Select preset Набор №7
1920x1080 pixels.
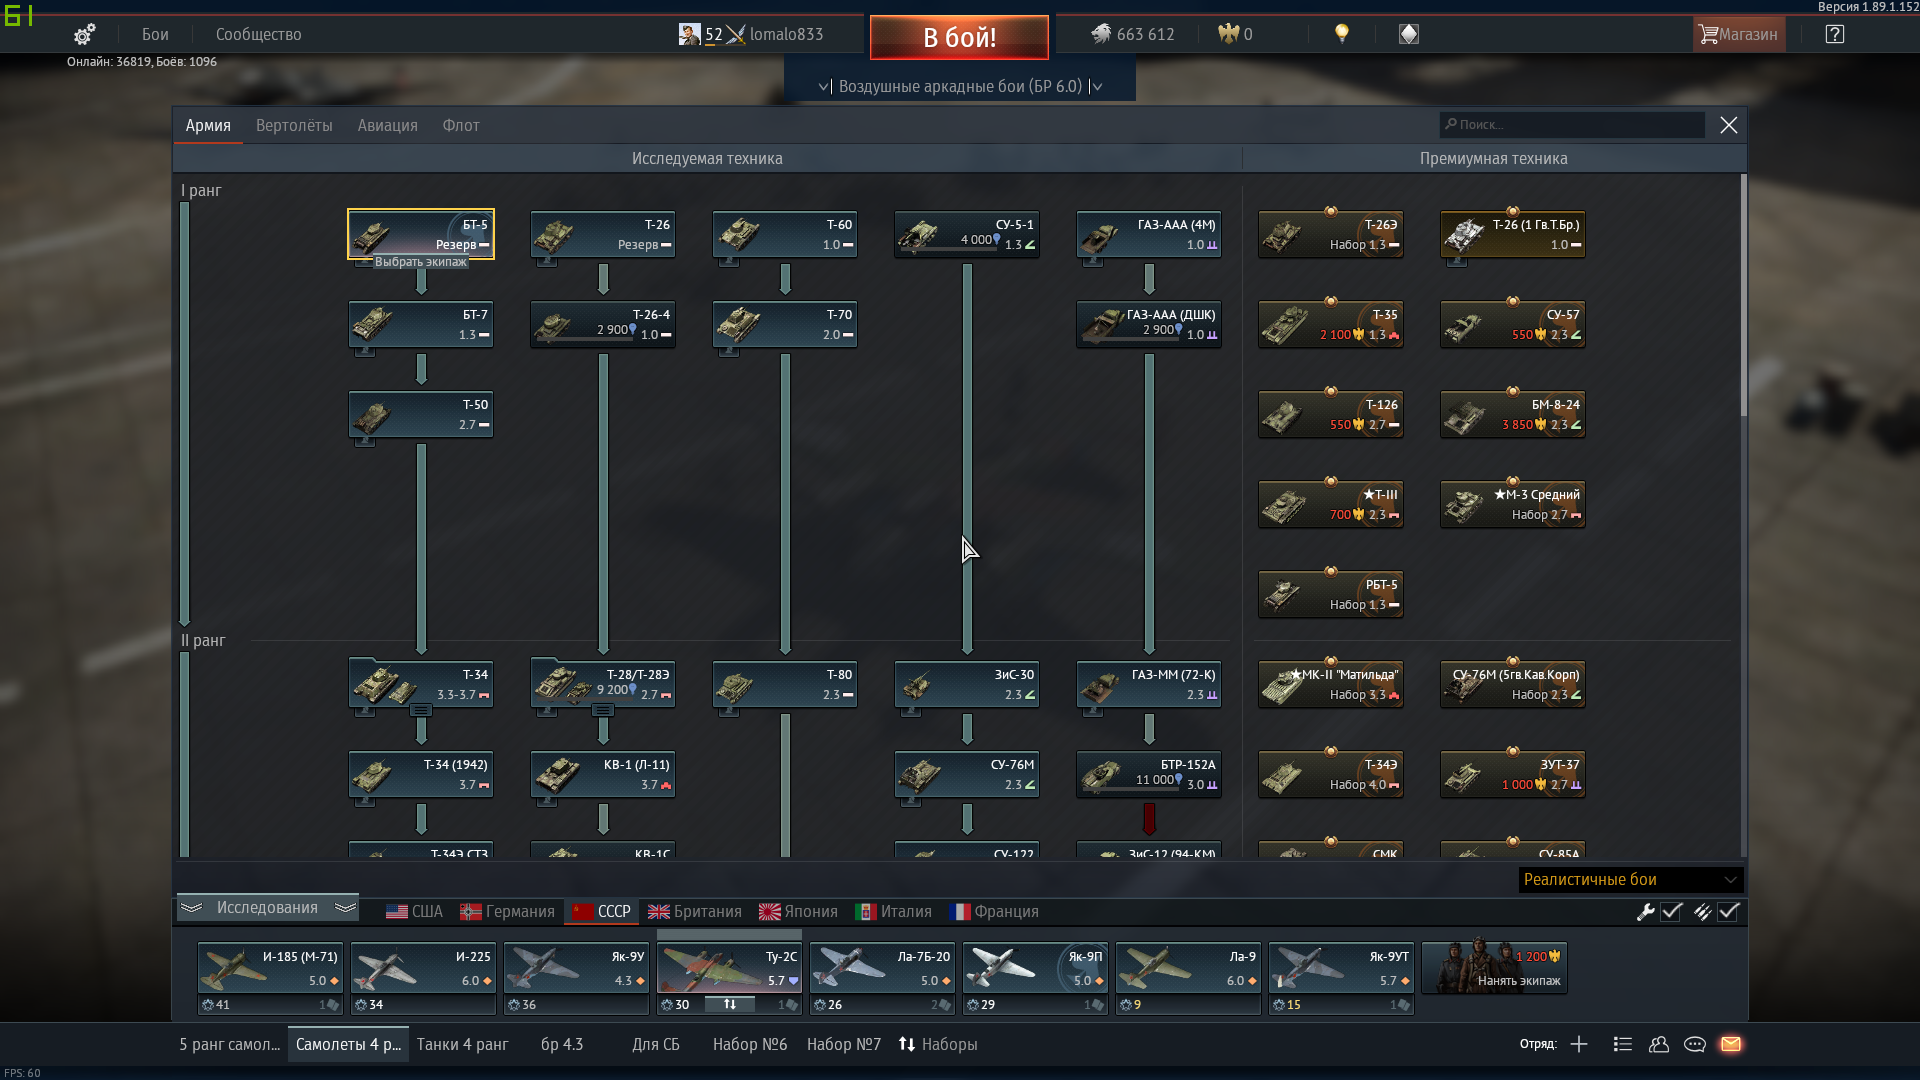[x=844, y=1044]
